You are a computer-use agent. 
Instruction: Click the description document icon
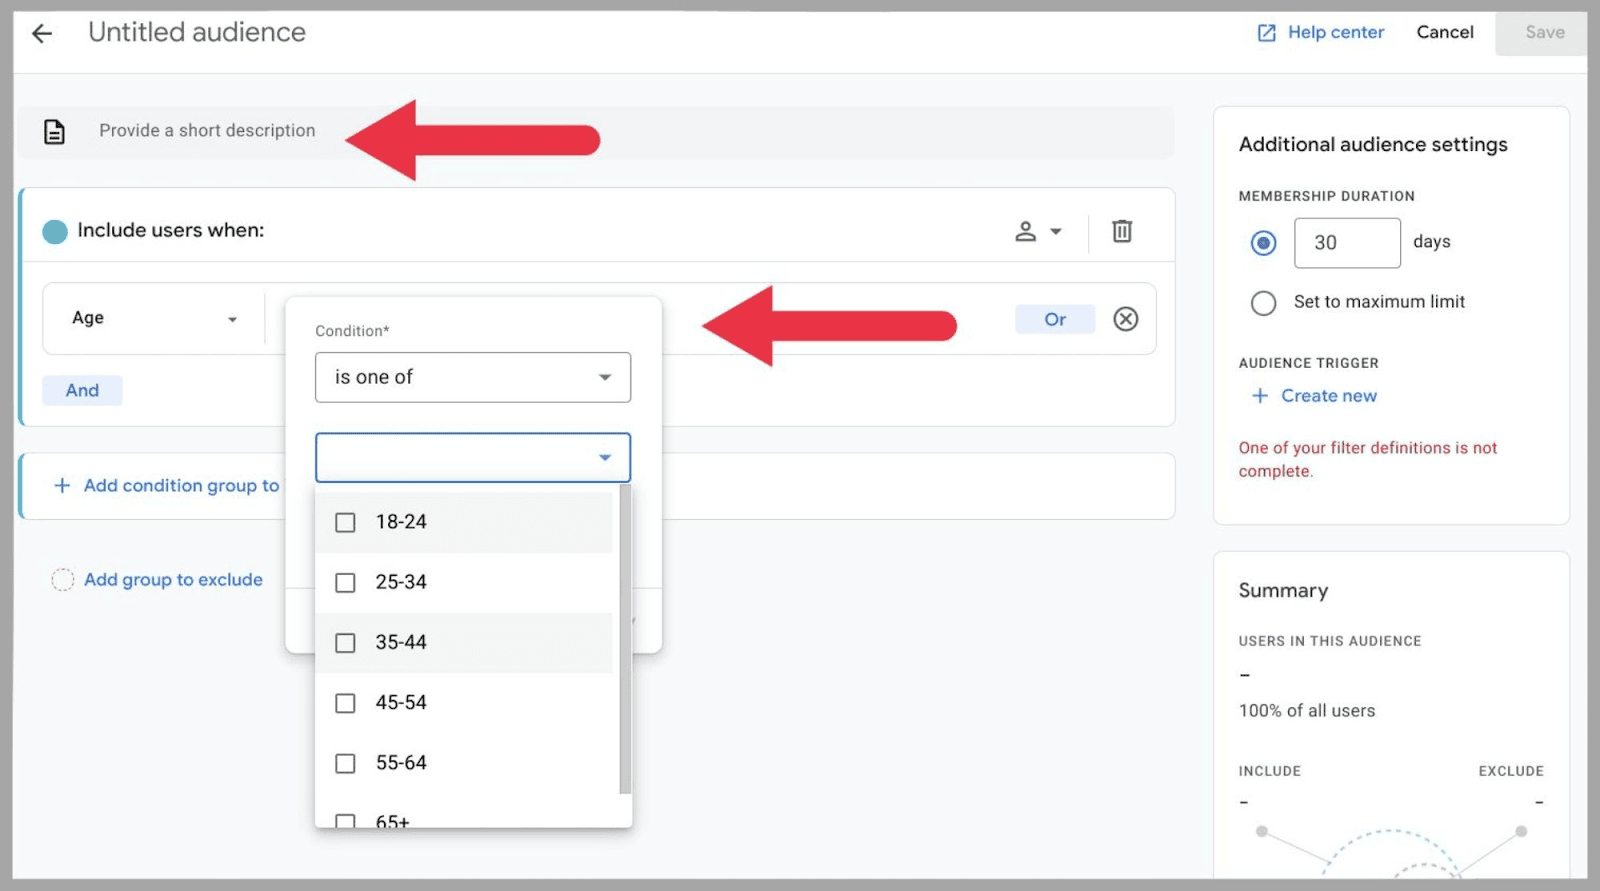tap(54, 131)
